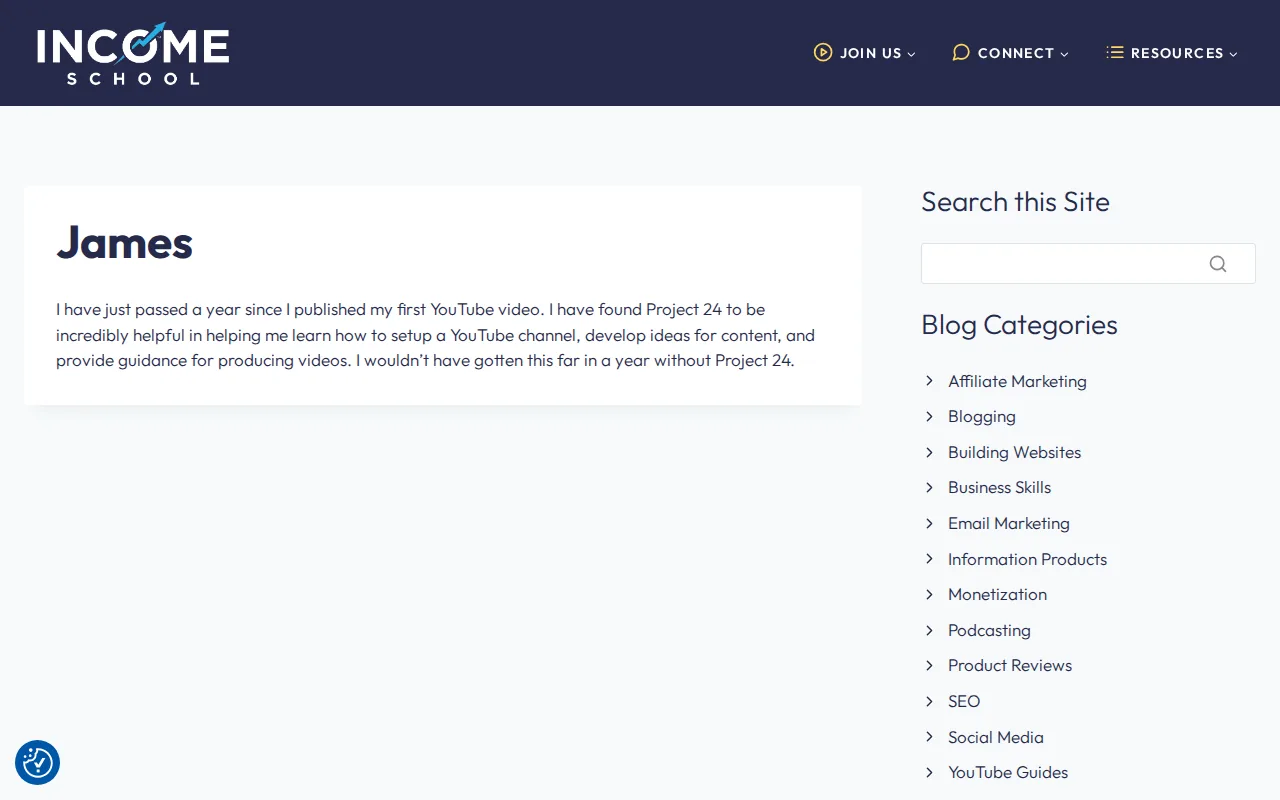Open the Building Websites category
1280x800 pixels.
click(x=1014, y=452)
